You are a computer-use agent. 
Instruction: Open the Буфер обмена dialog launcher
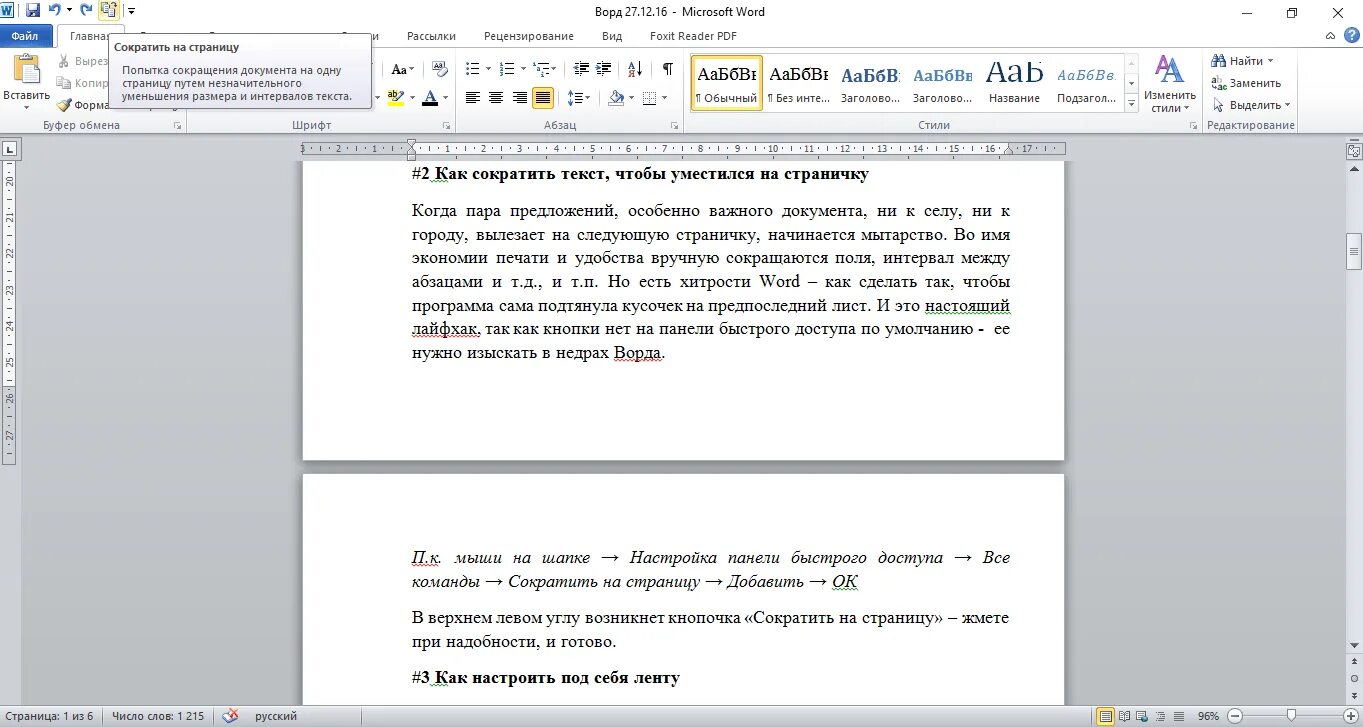click(x=178, y=126)
